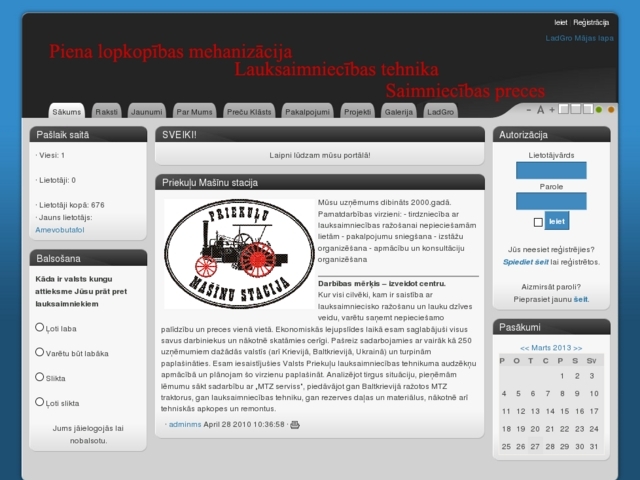Open the Reģistrācija link in the header

point(591,22)
